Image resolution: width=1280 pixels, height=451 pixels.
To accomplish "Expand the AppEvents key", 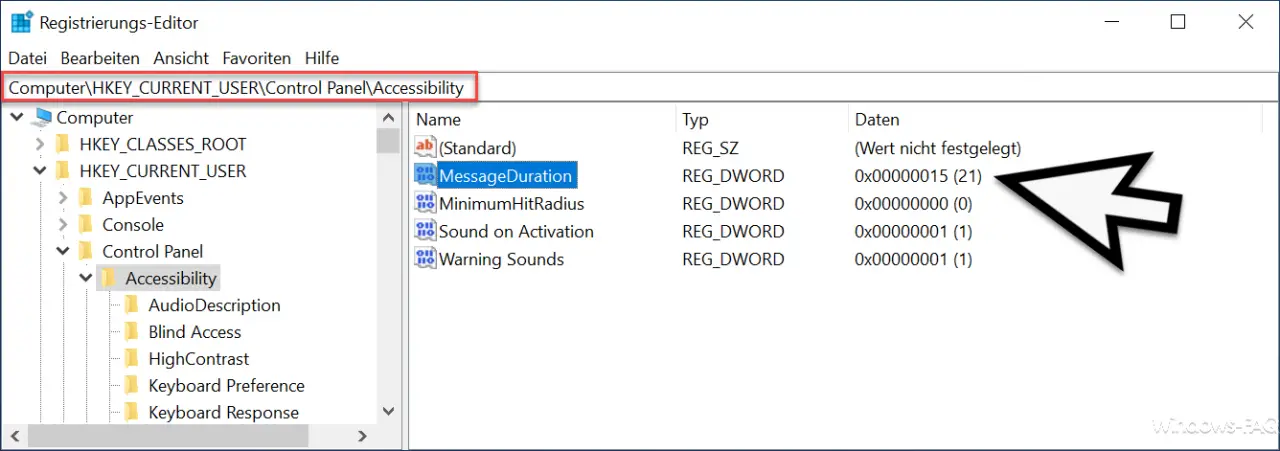I will 63,198.
